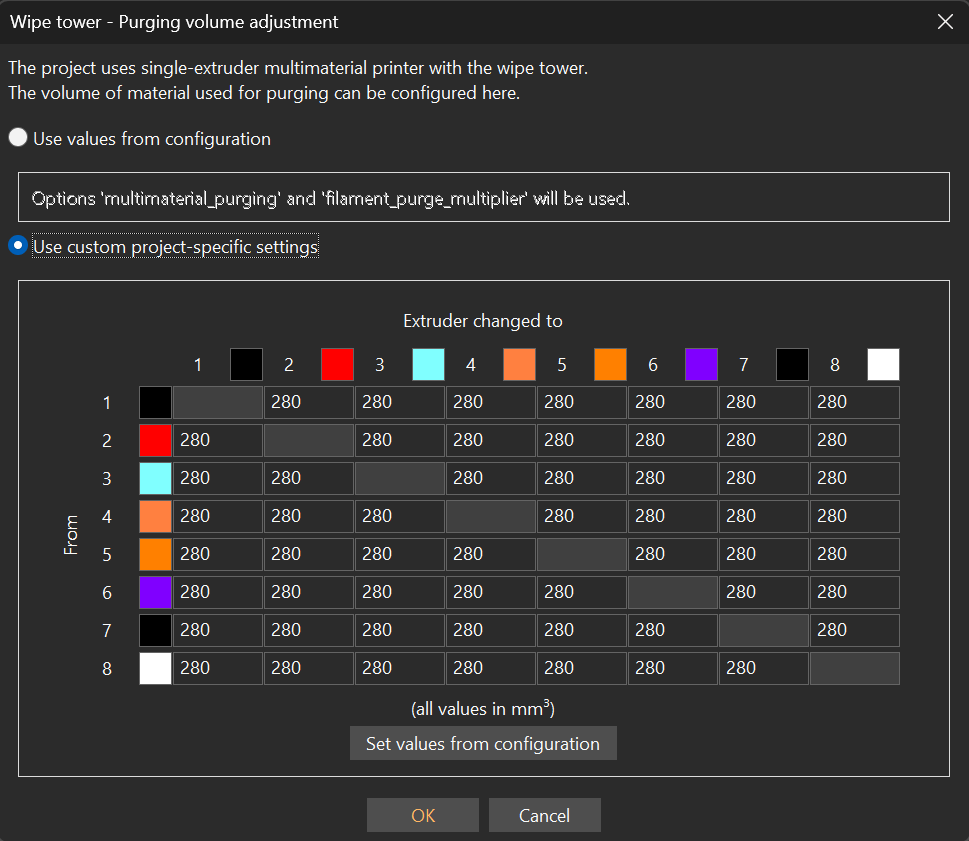The image size is (969, 841).
Task: Confirm the dialog with OK
Action: coord(423,815)
